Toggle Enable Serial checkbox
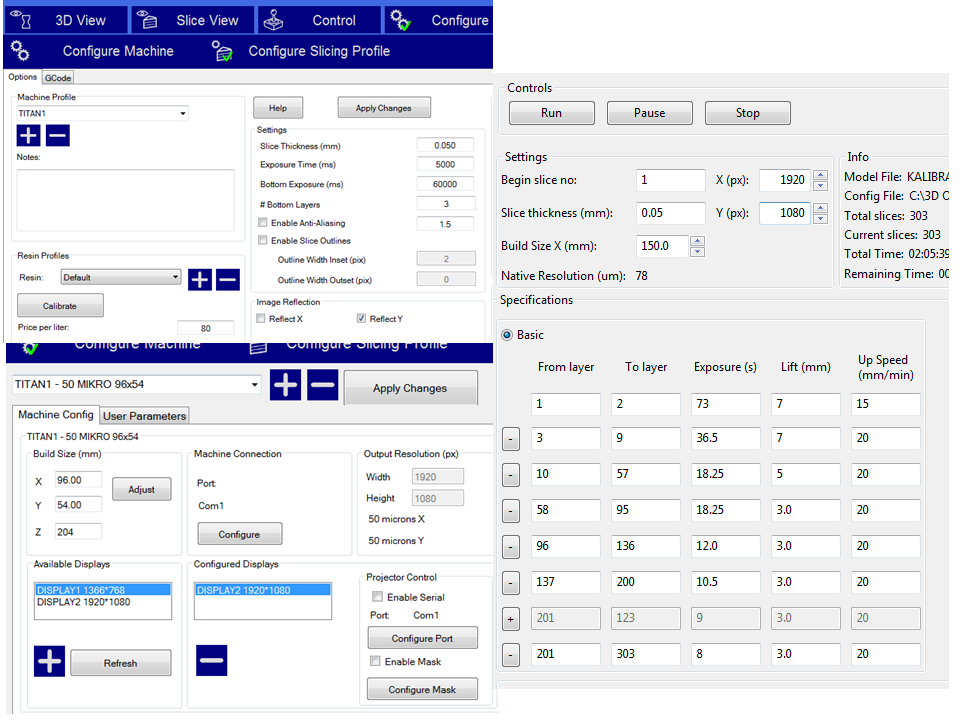This screenshot has width=960, height=720. (375, 597)
